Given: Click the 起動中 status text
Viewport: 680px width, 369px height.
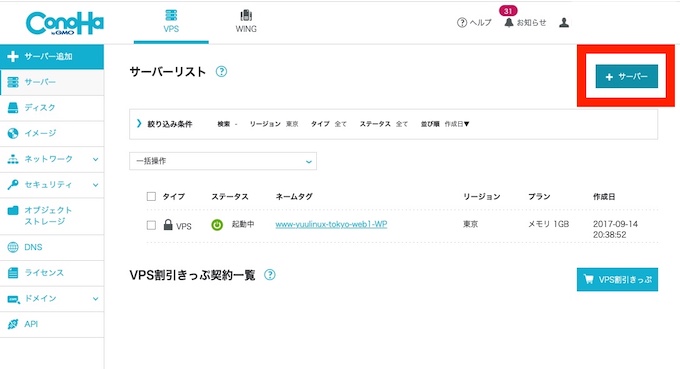Looking at the screenshot, I should (x=243, y=224).
